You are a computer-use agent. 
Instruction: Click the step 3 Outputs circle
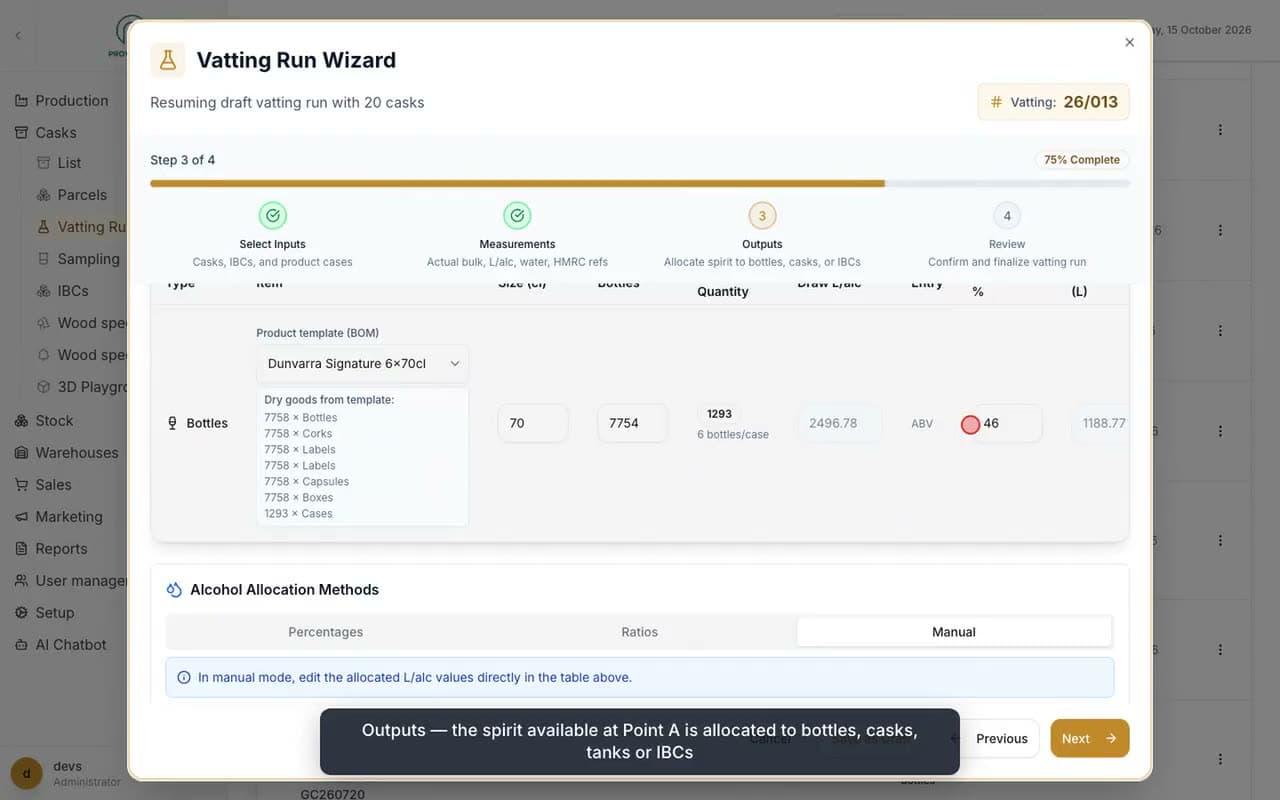pos(762,216)
